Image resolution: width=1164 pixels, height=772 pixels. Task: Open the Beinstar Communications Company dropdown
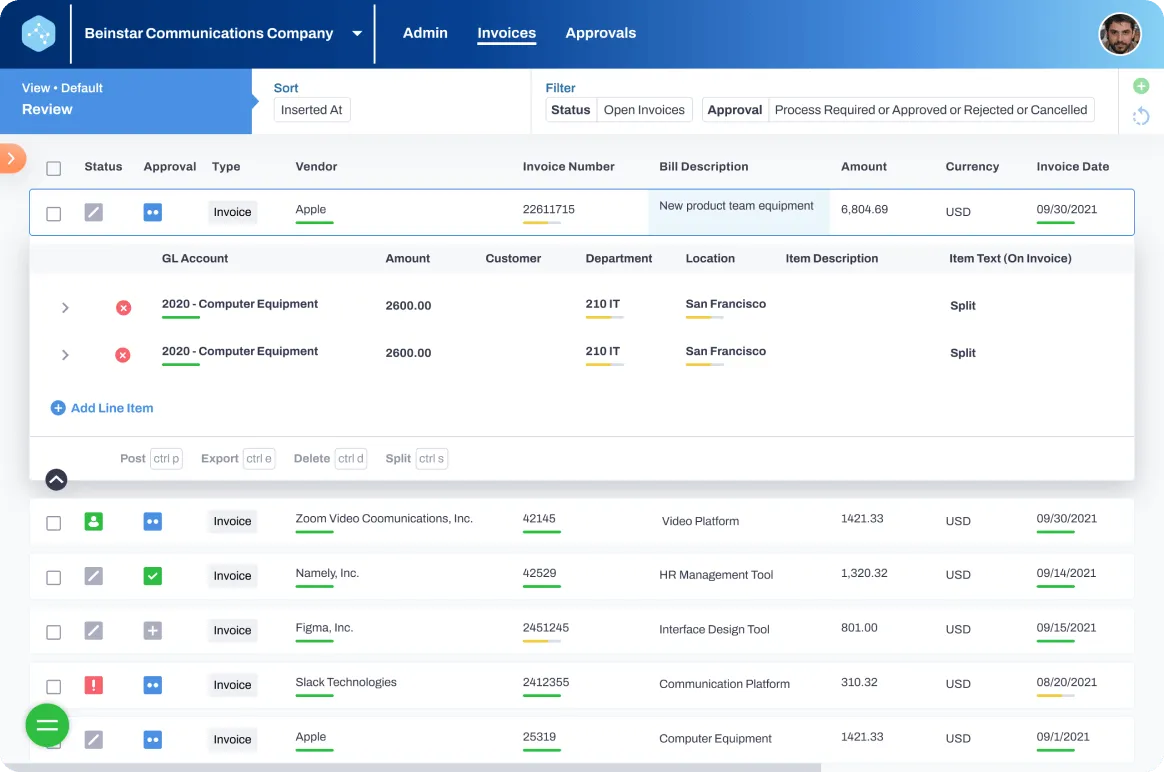pos(357,34)
